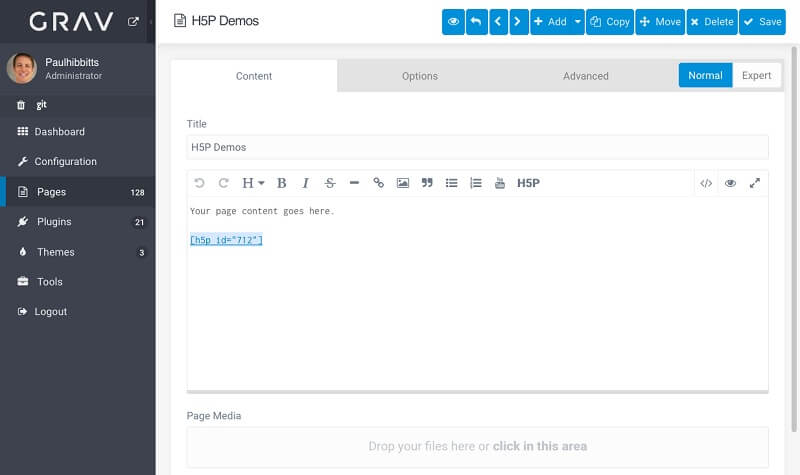
Task: Open the Paulhibbitts user avatar
Action: pos(21,68)
